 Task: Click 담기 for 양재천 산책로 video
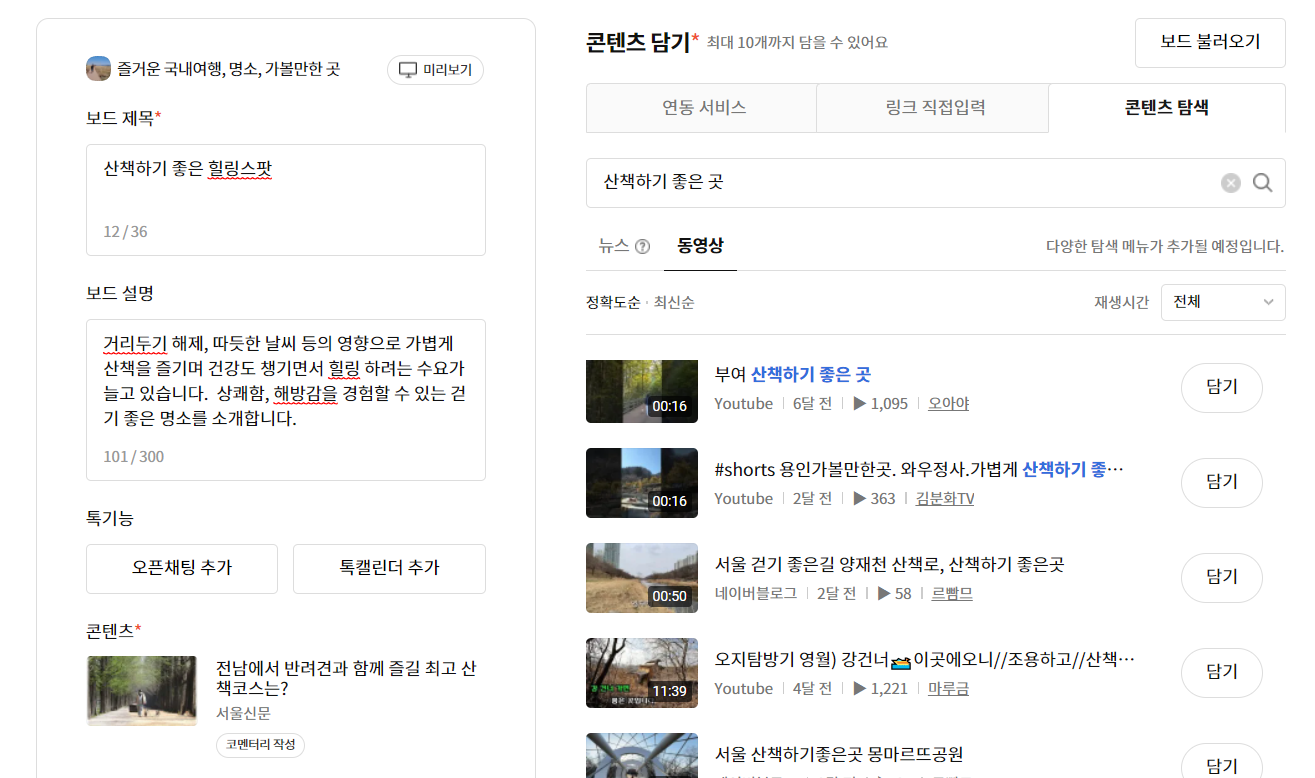tap(1222, 578)
